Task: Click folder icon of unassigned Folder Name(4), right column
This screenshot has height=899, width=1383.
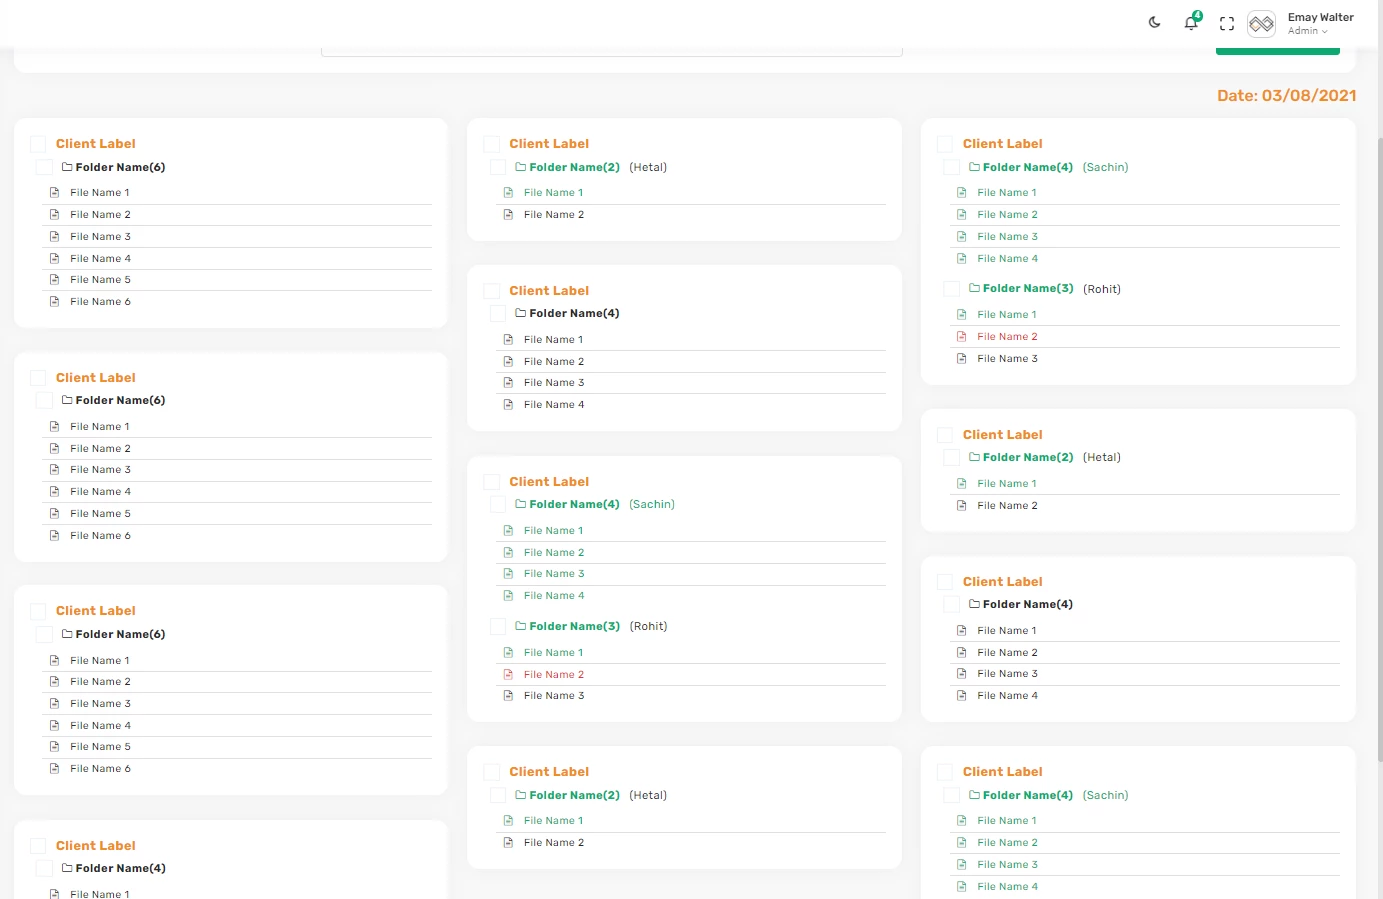Action: 974,604
